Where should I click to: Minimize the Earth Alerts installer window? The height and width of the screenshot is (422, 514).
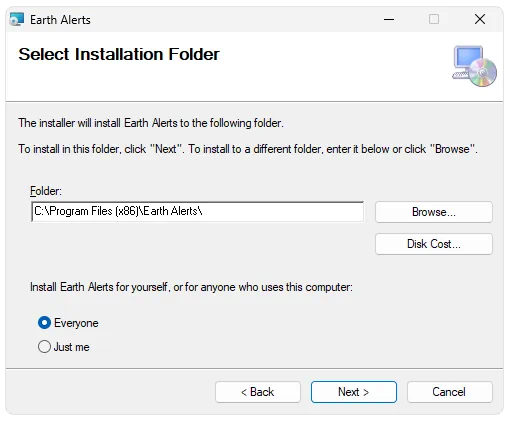pos(389,19)
